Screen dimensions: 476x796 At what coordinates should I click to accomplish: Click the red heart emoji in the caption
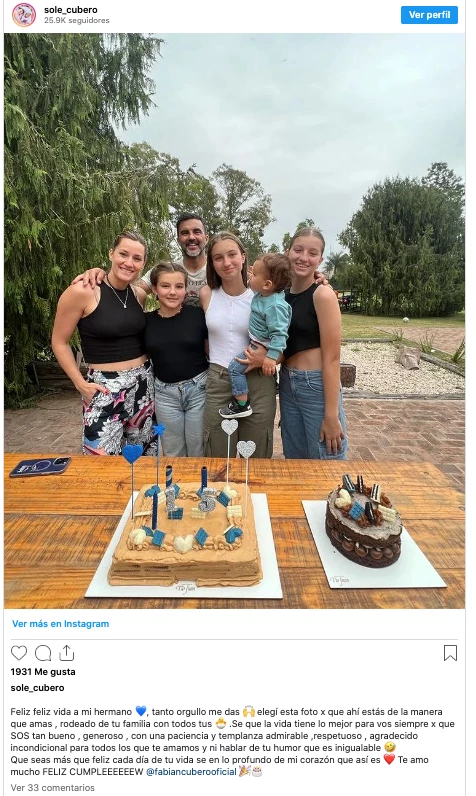389,759
